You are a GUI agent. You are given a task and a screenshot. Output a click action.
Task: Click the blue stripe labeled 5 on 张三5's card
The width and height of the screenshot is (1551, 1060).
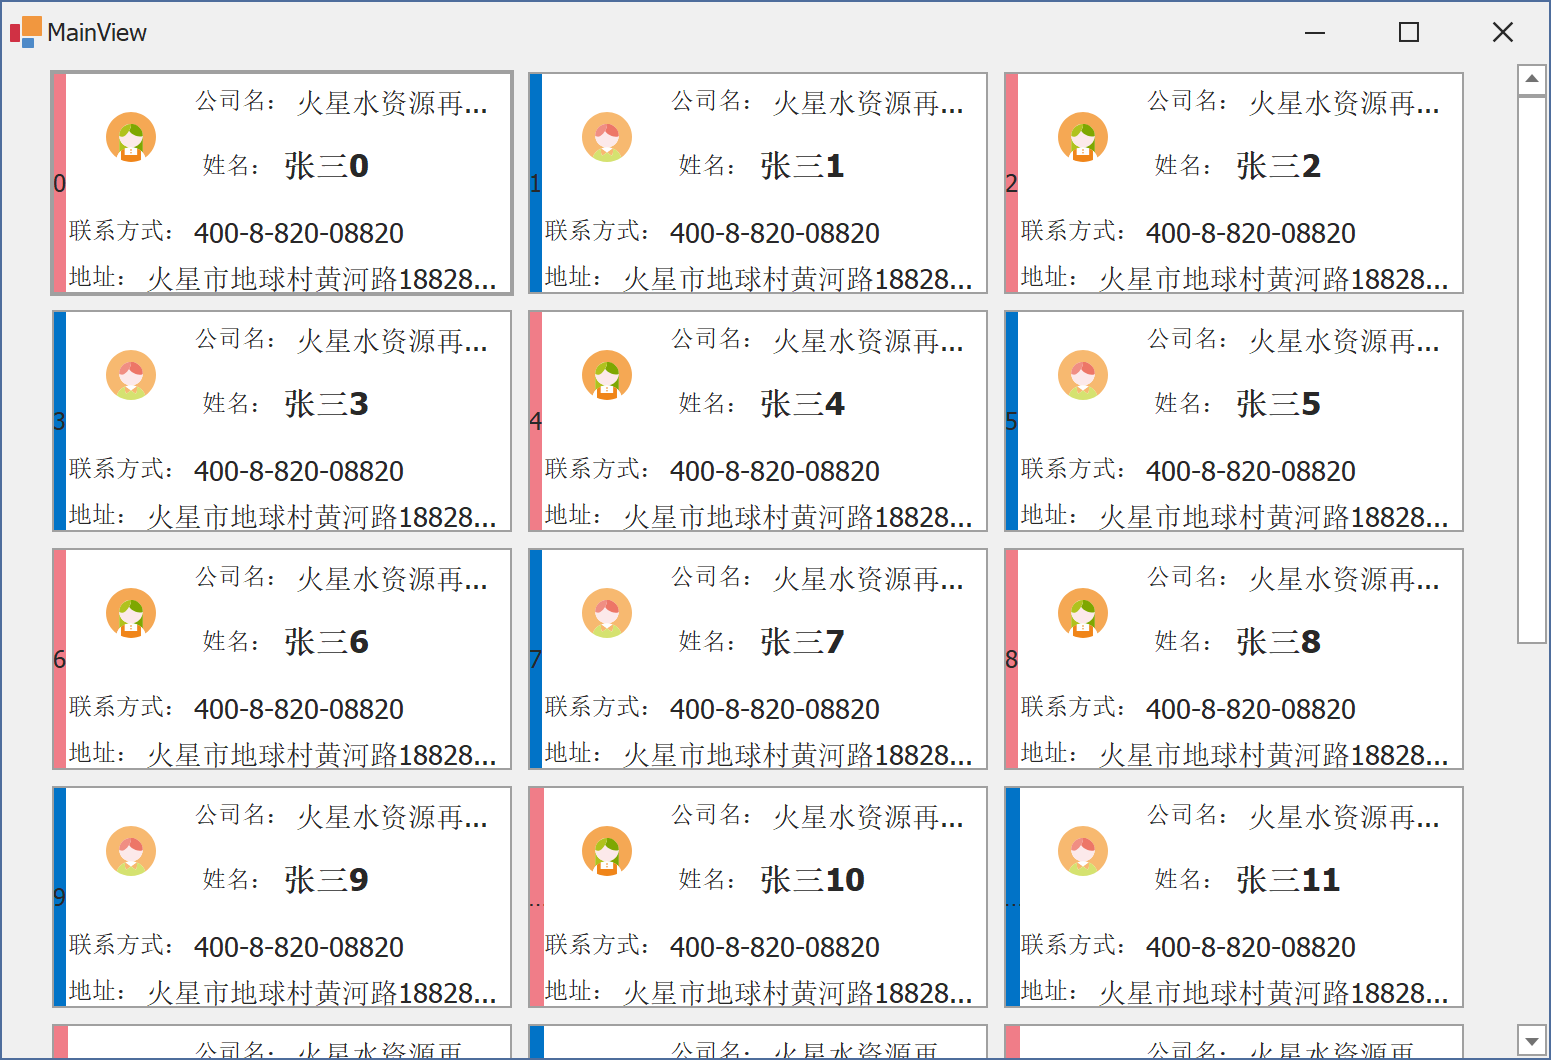click(1010, 420)
